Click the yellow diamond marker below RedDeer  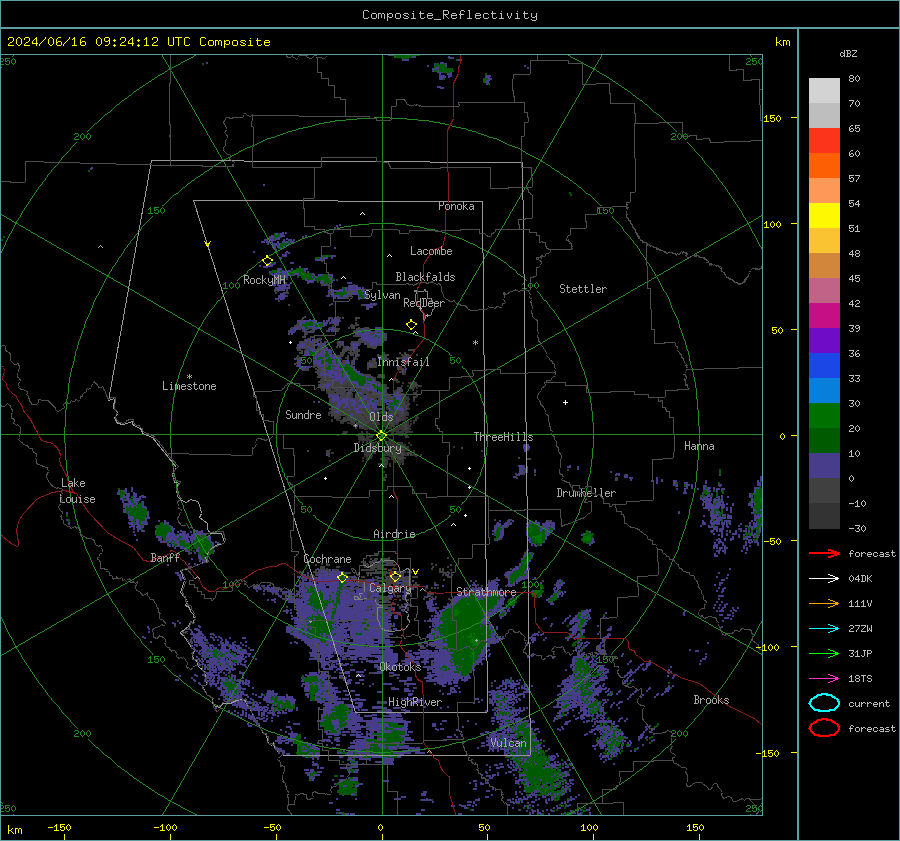[x=411, y=324]
